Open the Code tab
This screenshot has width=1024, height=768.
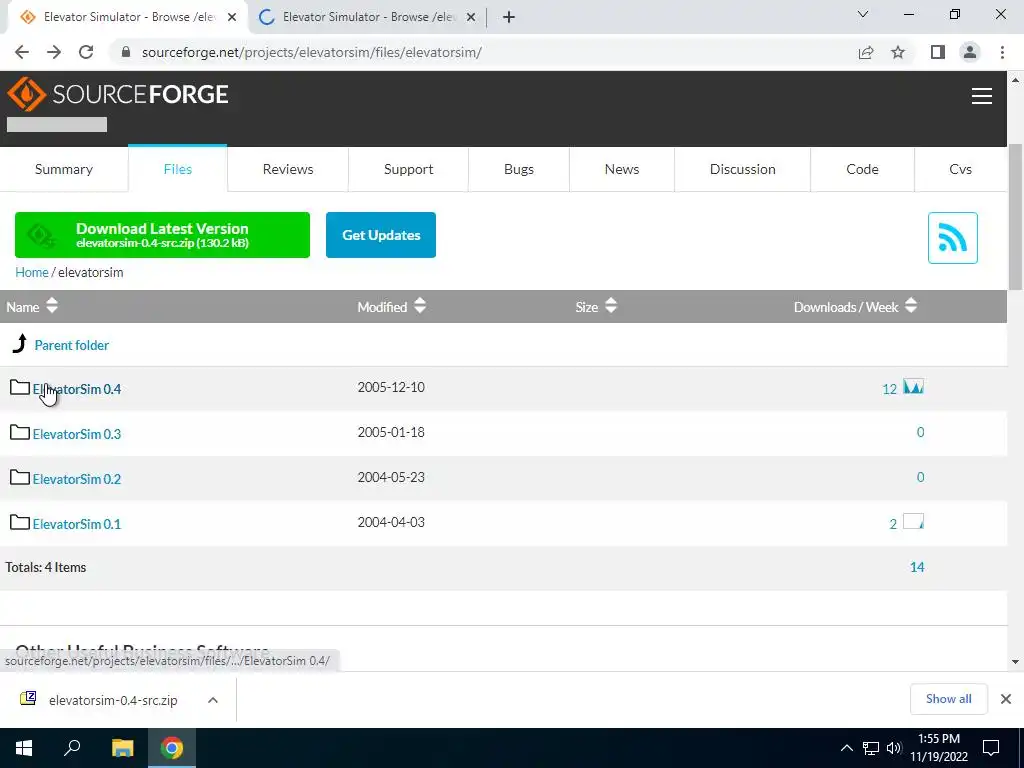862,169
